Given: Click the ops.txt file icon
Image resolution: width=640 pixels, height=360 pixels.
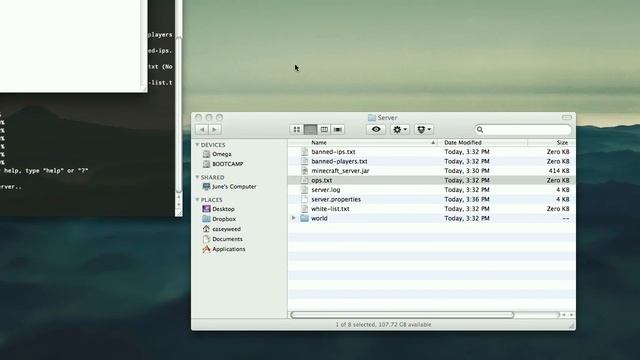Looking at the screenshot, I should pyautogui.click(x=304, y=180).
